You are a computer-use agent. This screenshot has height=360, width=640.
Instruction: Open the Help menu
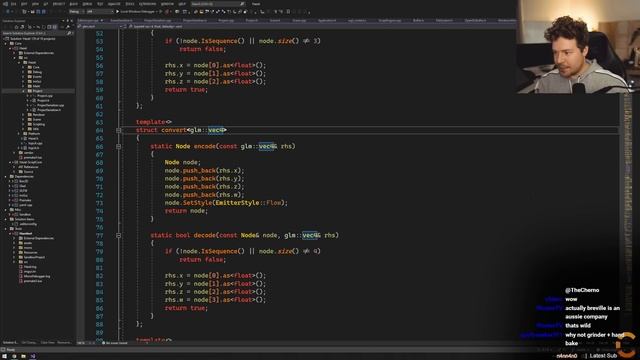click(x=182, y=4)
